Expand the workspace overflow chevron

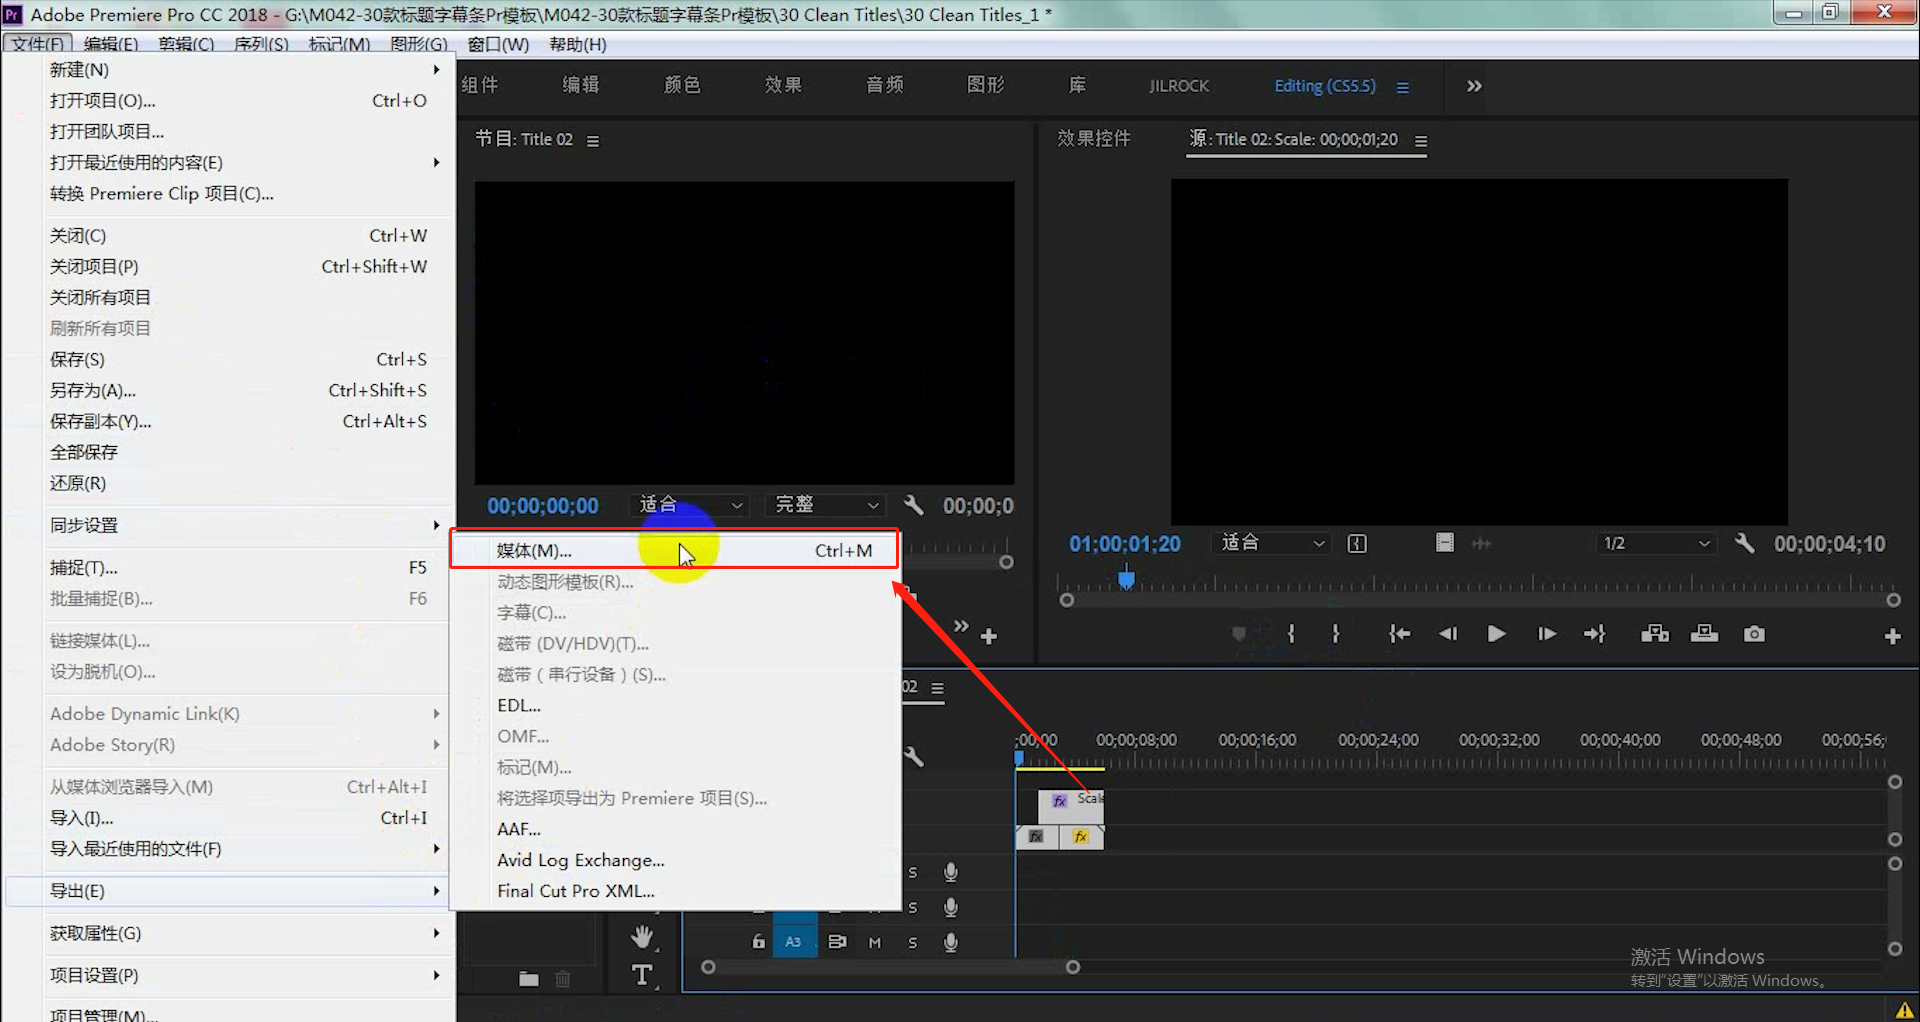coord(1474,86)
